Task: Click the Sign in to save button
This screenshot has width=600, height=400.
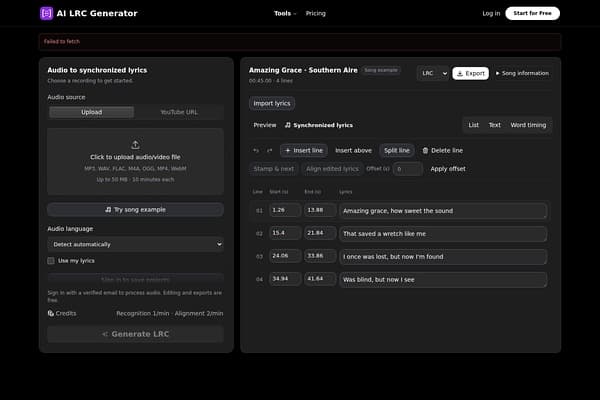Action: (135, 279)
